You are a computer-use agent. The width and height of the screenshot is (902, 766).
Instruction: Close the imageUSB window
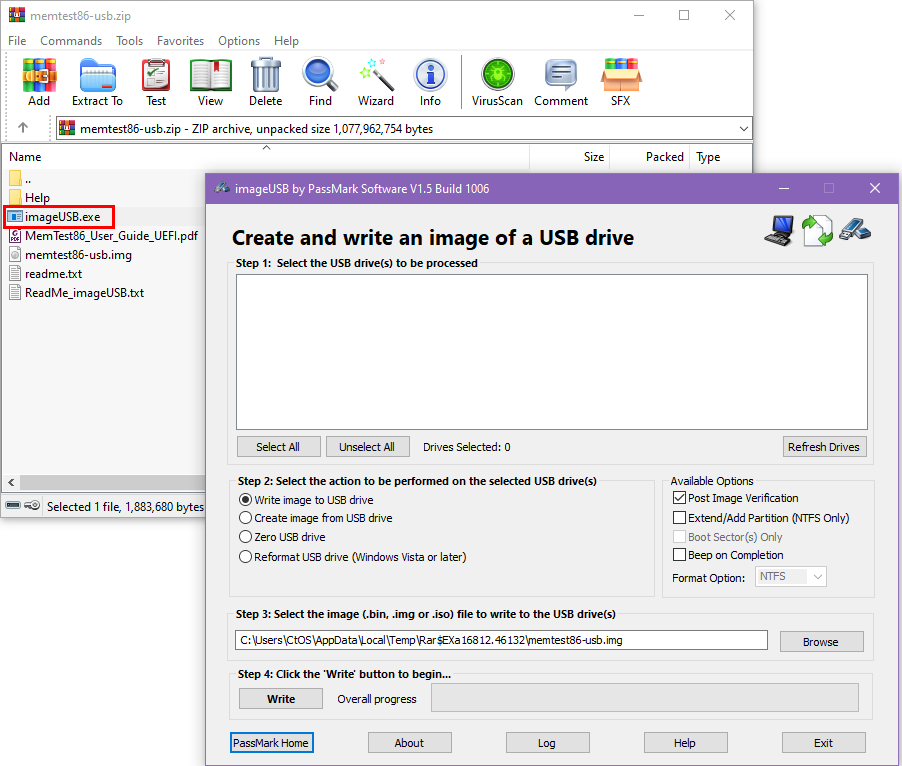(875, 188)
